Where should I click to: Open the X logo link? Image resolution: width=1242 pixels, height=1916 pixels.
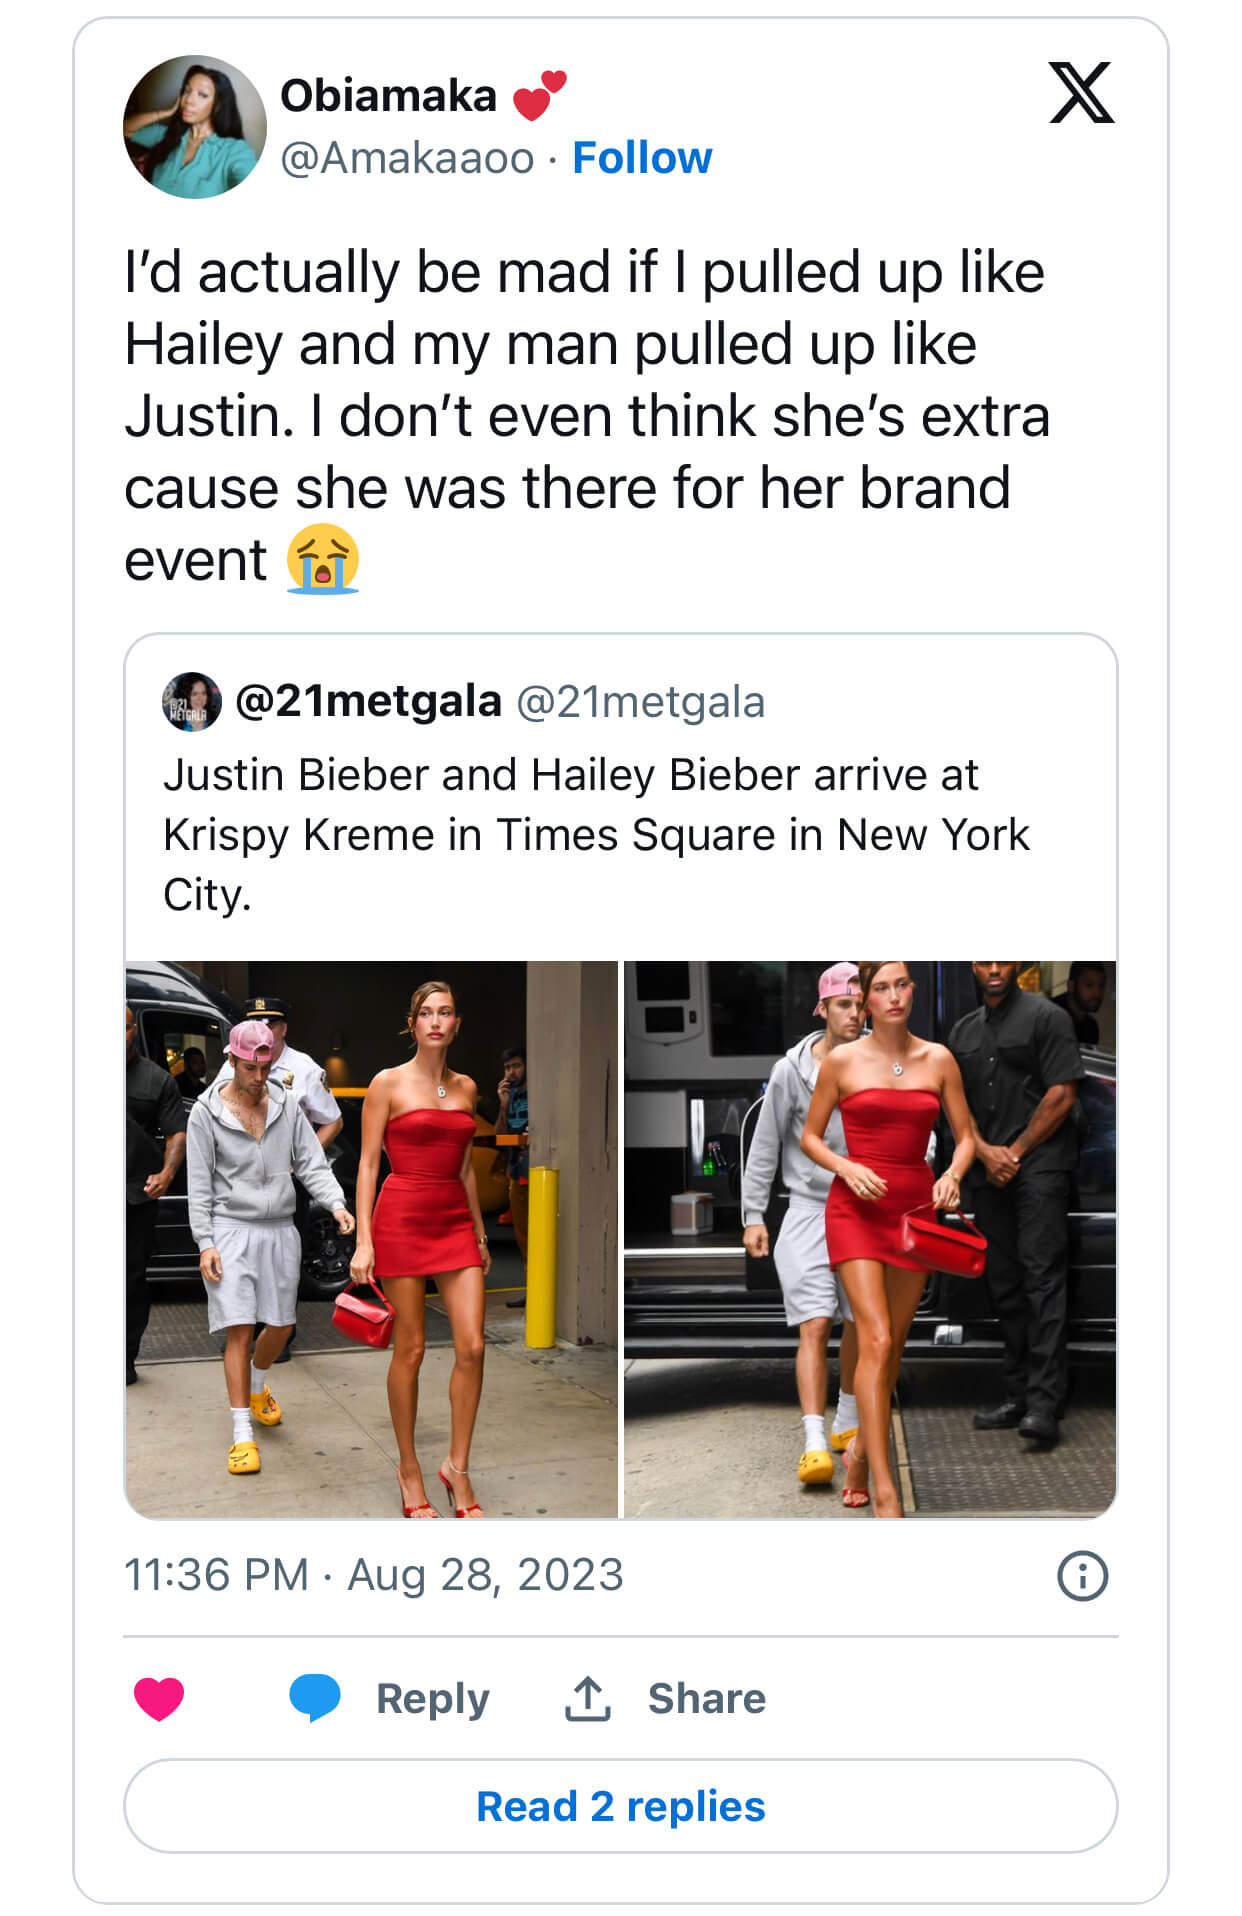[x=1081, y=93]
